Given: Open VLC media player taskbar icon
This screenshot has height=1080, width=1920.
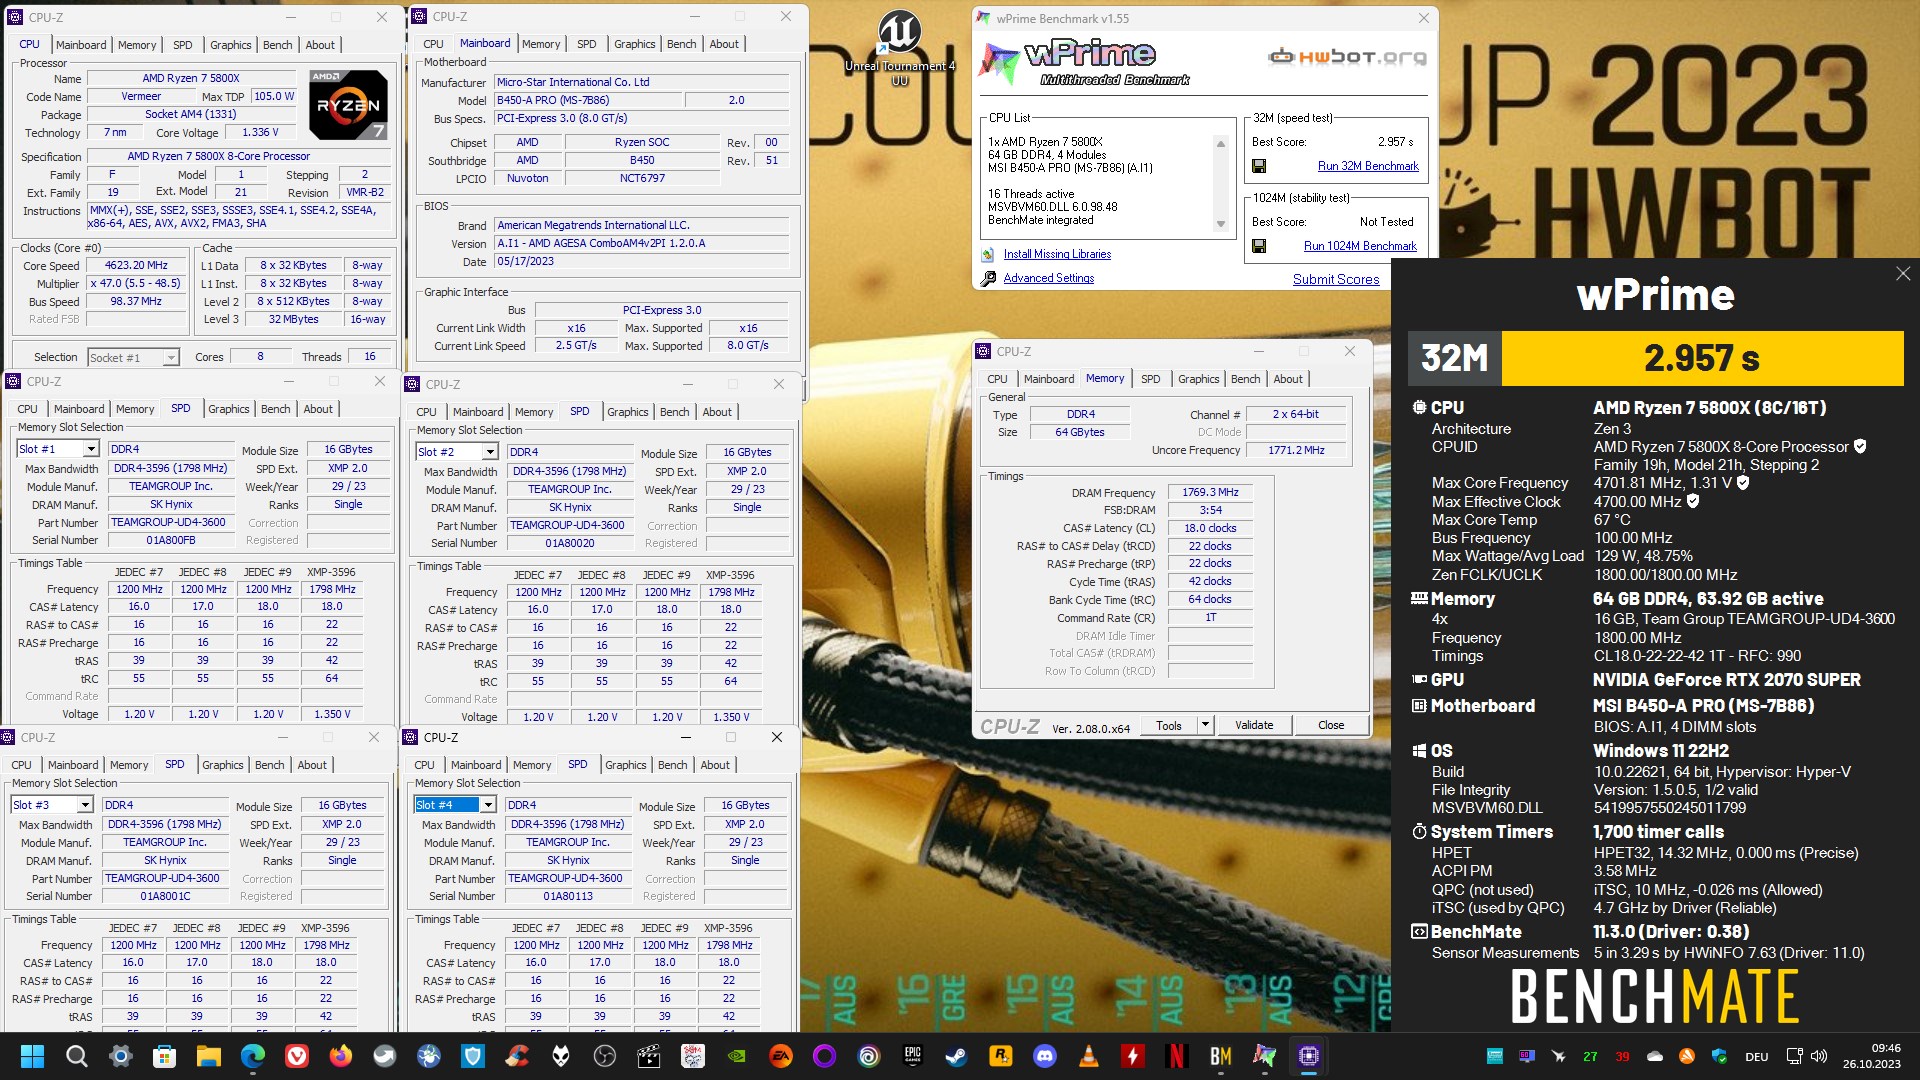Looking at the screenshot, I should 1088,1056.
